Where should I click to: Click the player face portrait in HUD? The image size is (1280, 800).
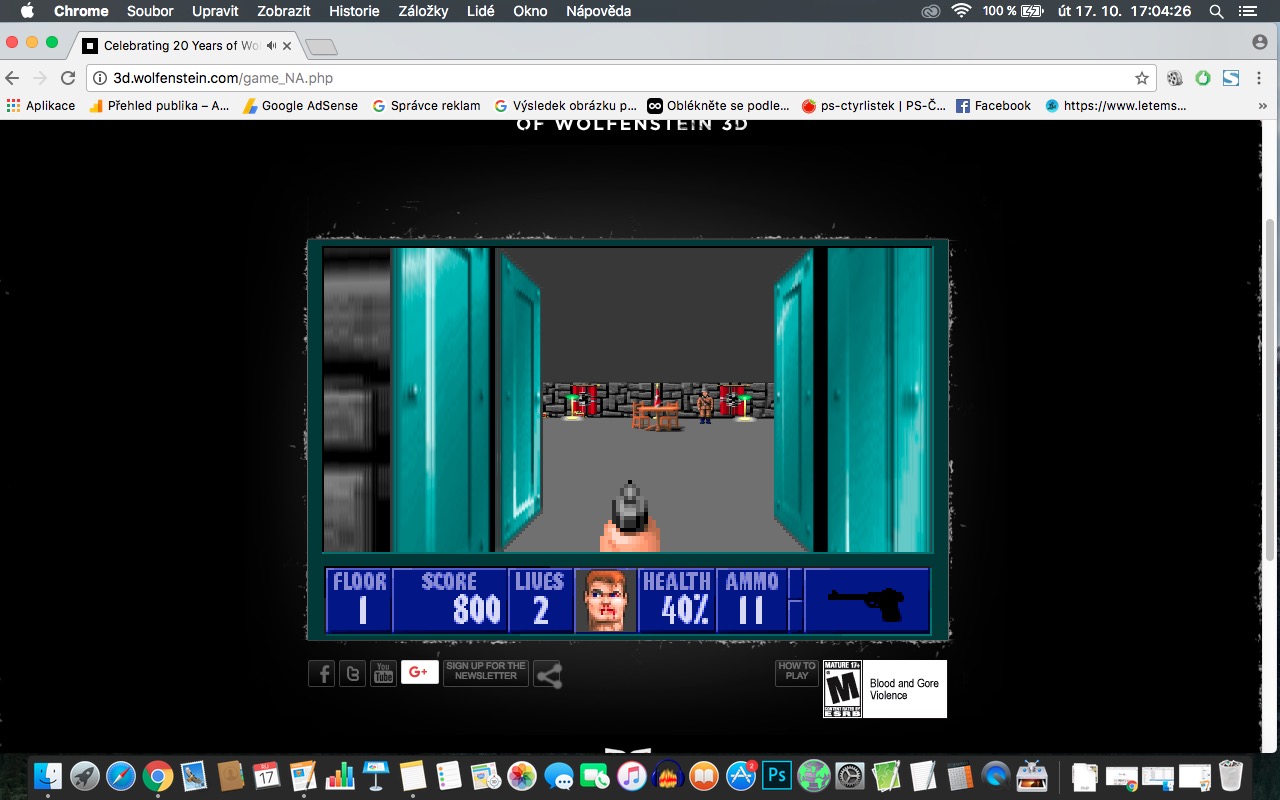tap(606, 601)
